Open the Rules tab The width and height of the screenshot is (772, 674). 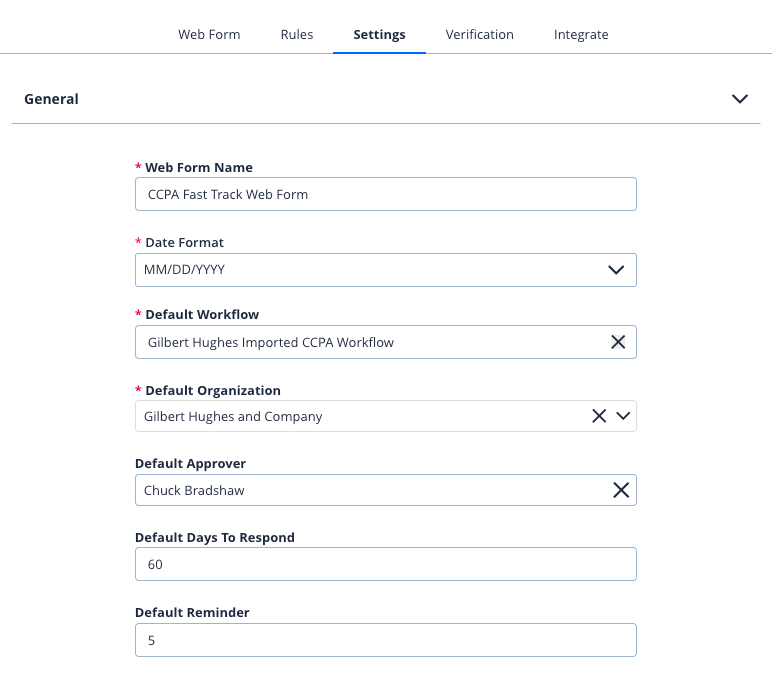point(297,34)
